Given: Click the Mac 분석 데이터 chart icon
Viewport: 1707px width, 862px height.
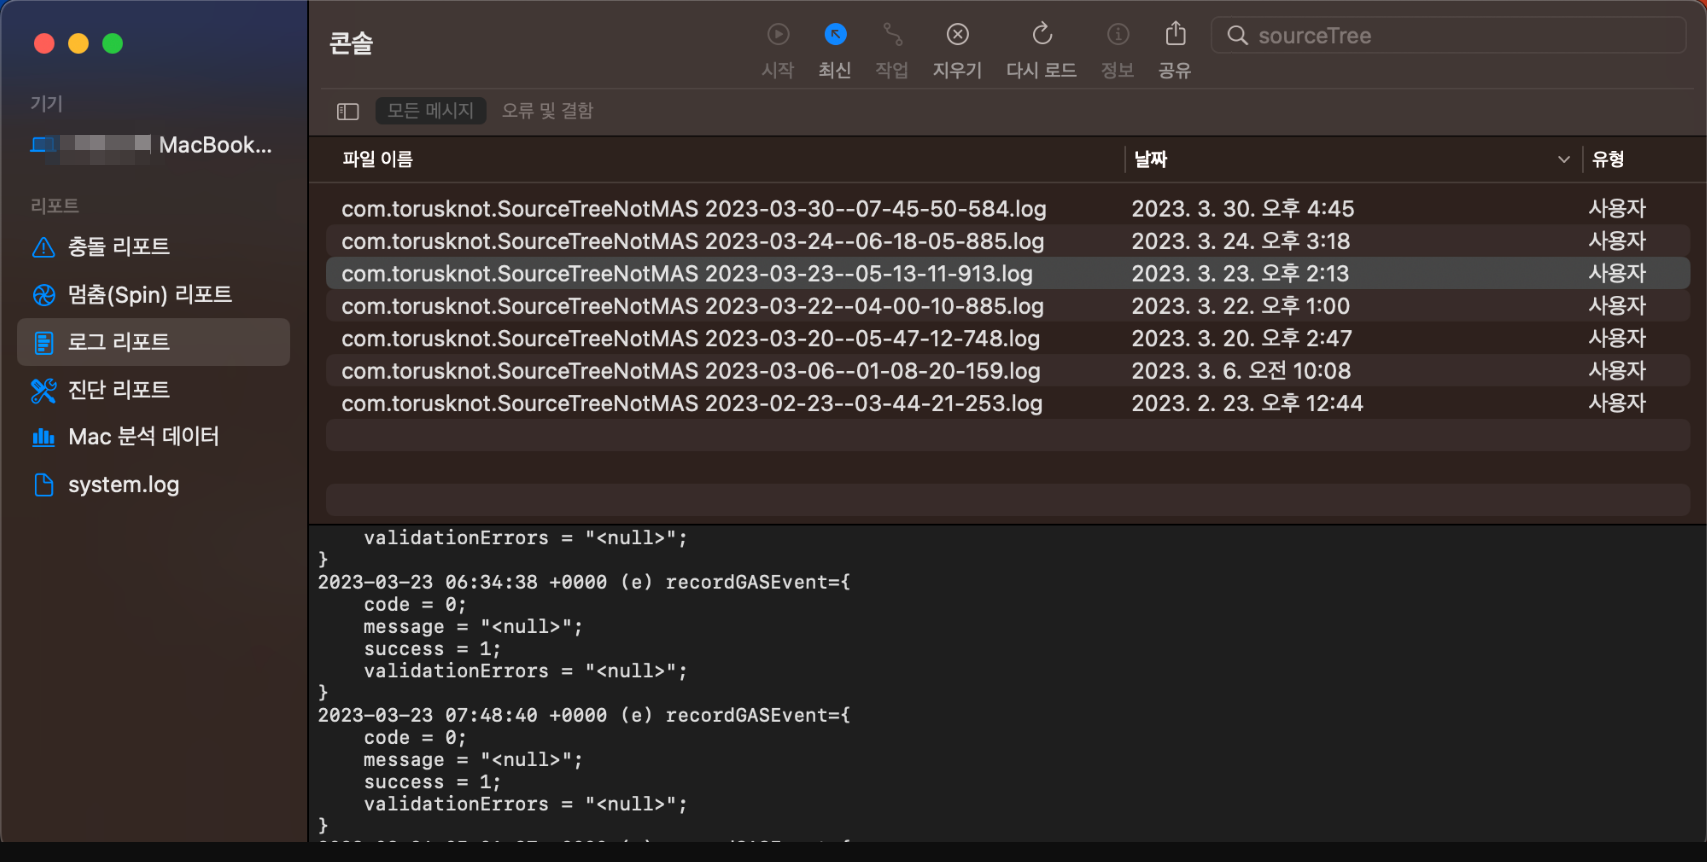Looking at the screenshot, I should point(43,437).
